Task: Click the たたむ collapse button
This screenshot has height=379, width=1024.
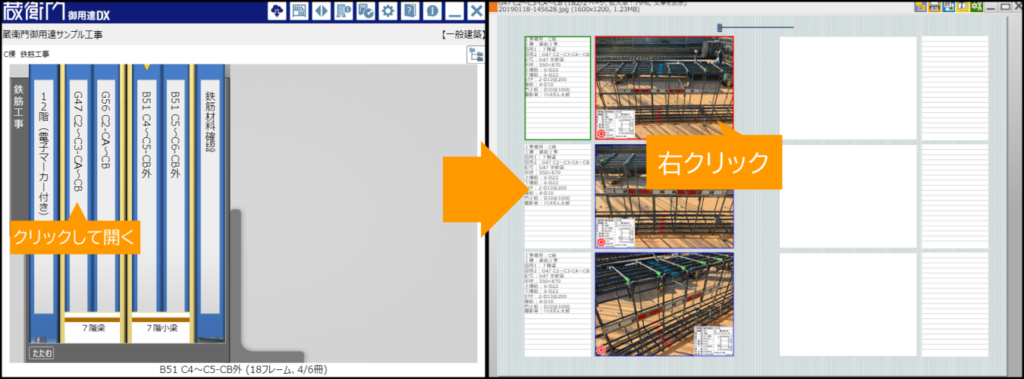Action: click(x=40, y=354)
